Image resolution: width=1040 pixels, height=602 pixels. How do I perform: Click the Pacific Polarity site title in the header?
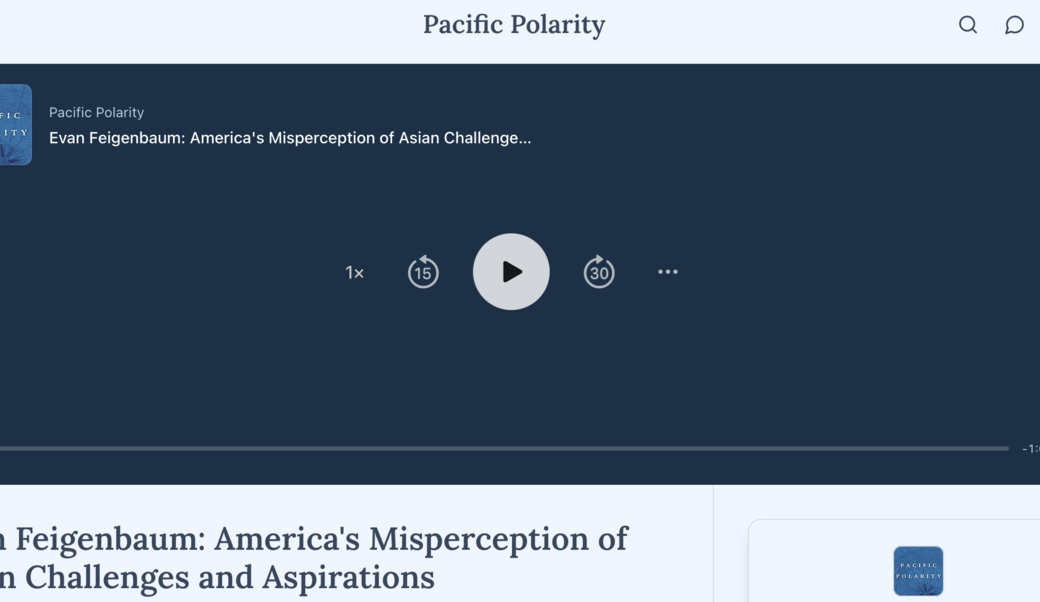coord(514,25)
